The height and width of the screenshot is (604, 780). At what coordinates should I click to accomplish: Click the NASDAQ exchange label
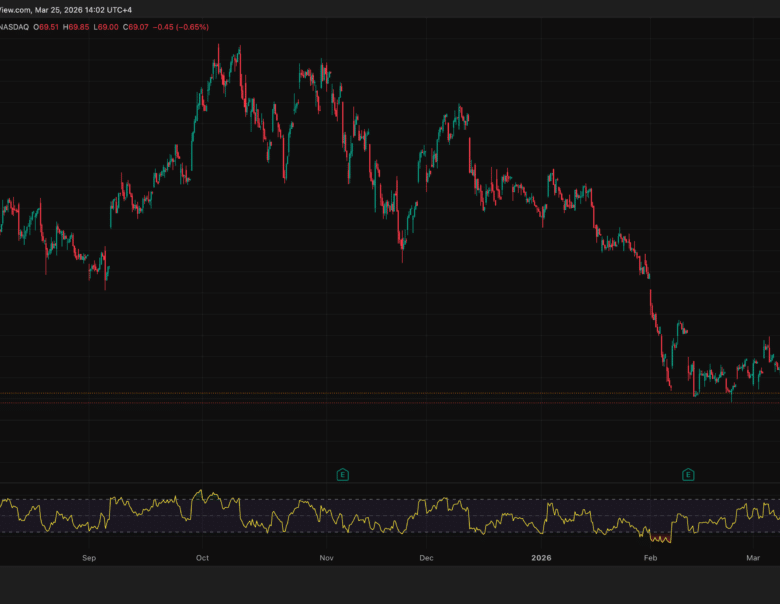pyautogui.click(x=12, y=27)
